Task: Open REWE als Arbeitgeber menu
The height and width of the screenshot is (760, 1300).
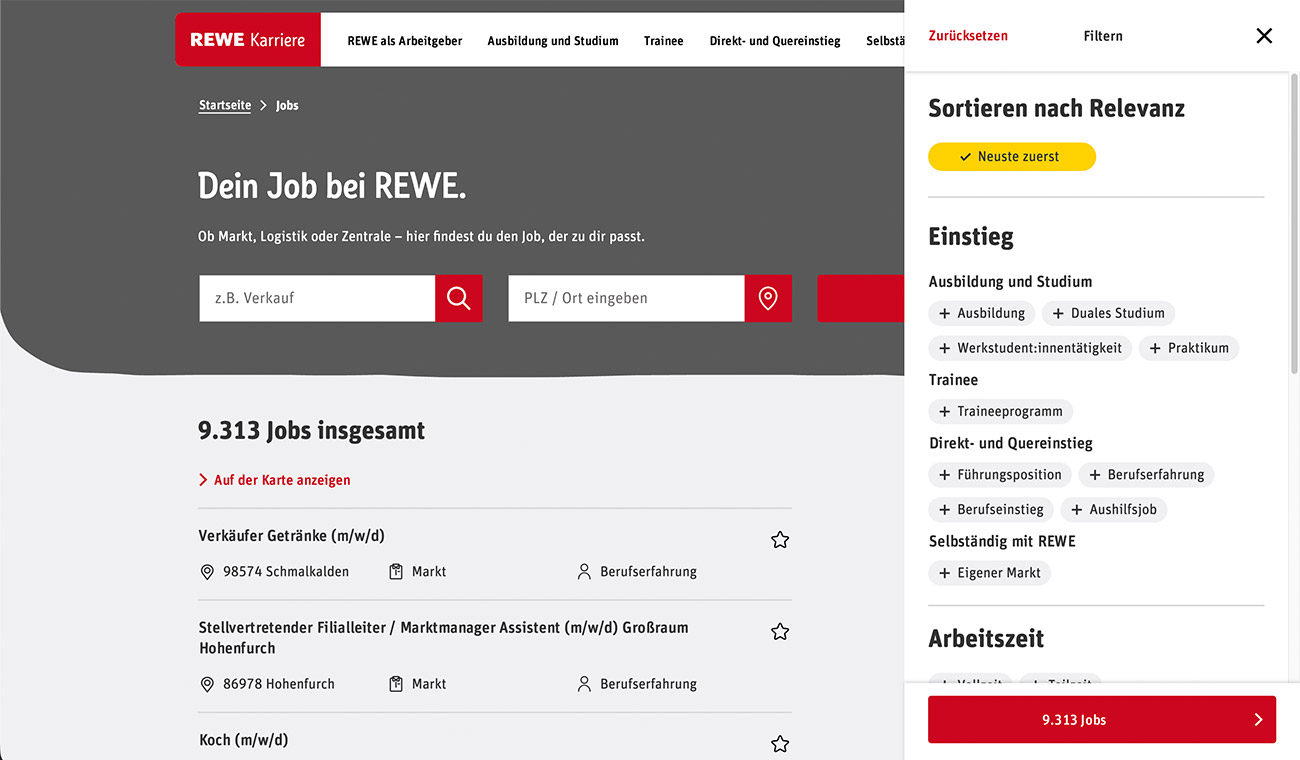Action: 405,41
